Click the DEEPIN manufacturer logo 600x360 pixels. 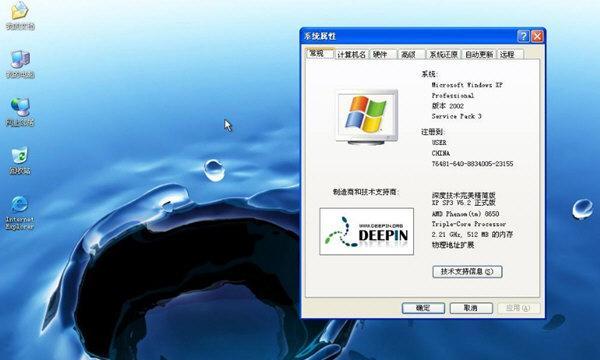pos(367,231)
